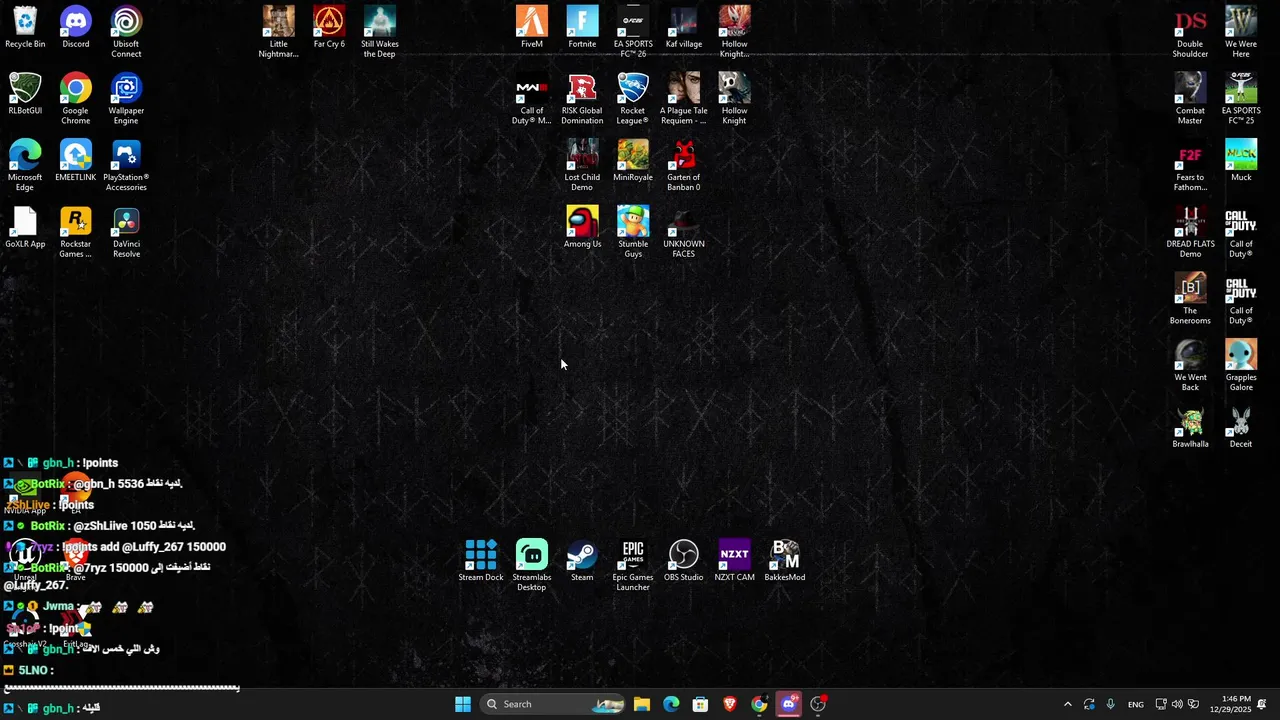Open Garten of Banban 0 shortcut
Screen dimensions: 1280x720
click(x=684, y=165)
